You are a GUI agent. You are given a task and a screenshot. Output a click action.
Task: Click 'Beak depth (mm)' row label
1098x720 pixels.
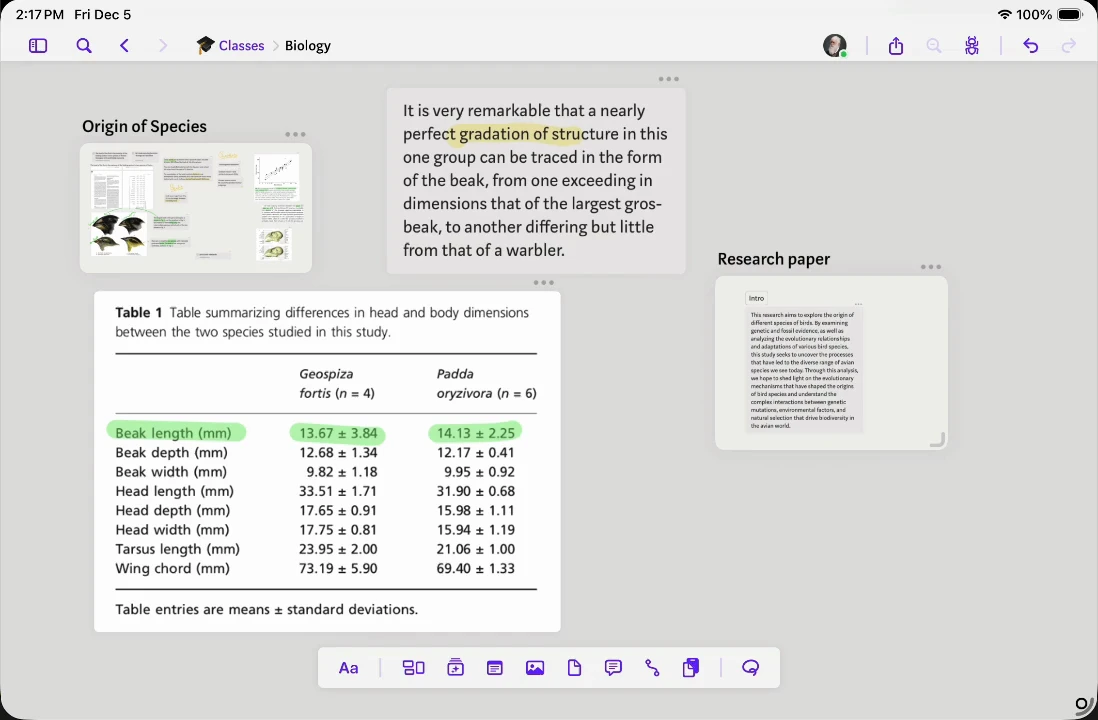pyautogui.click(x=172, y=452)
